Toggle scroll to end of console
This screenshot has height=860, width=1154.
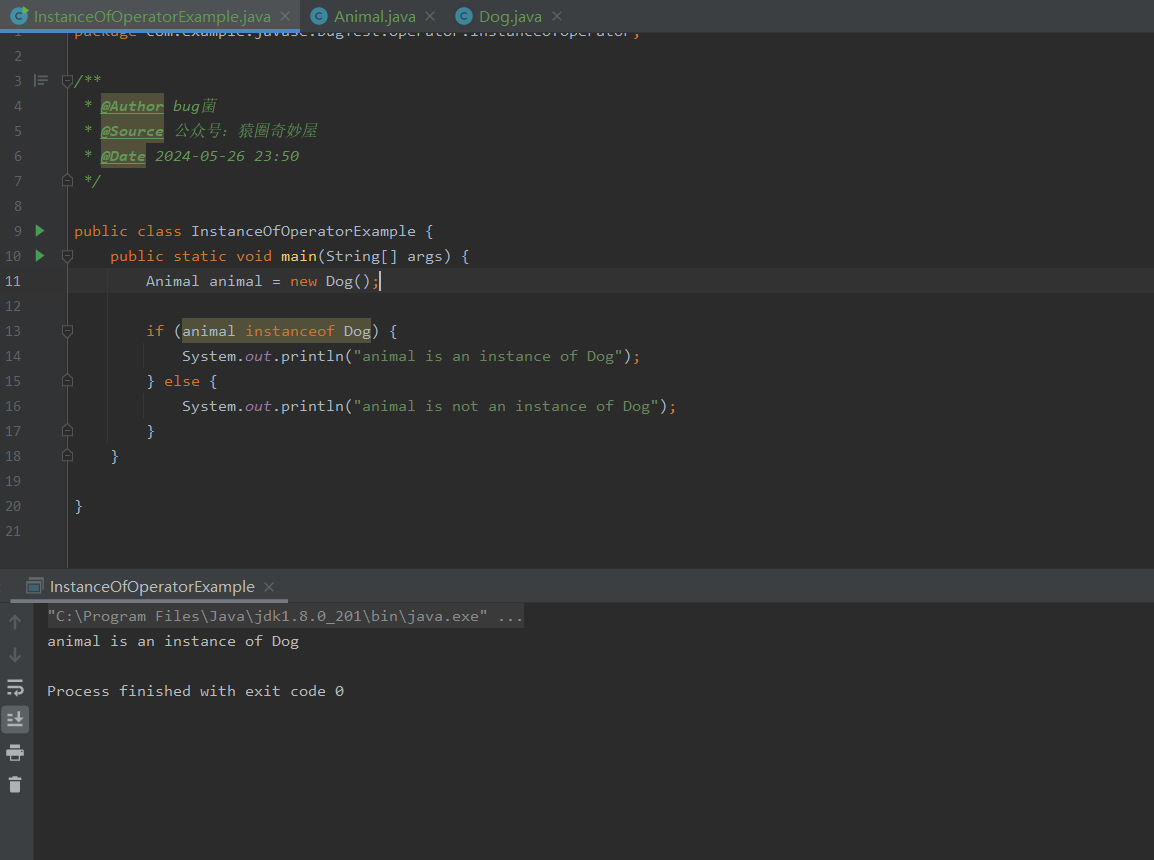pos(15,719)
